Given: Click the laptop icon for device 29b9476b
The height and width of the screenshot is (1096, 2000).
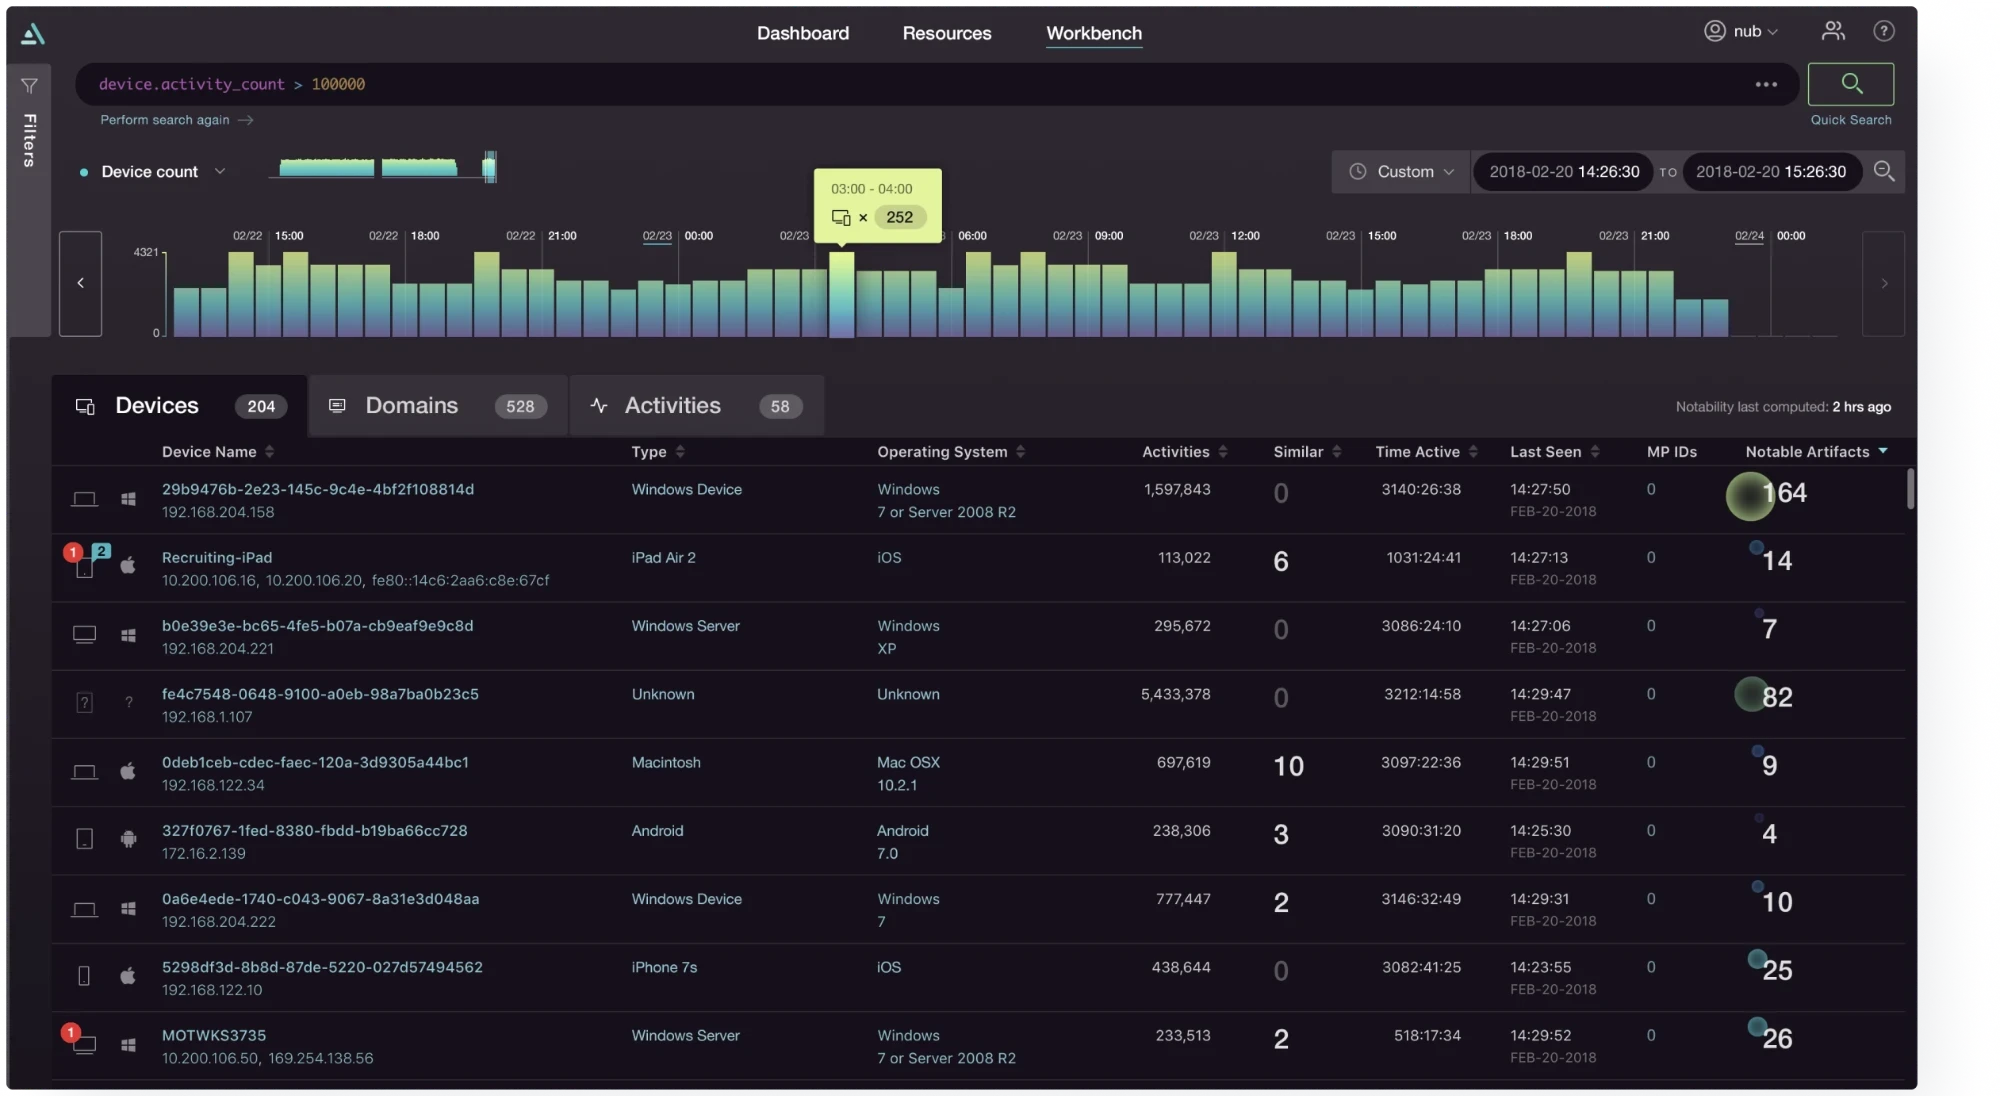Looking at the screenshot, I should click(x=85, y=499).
